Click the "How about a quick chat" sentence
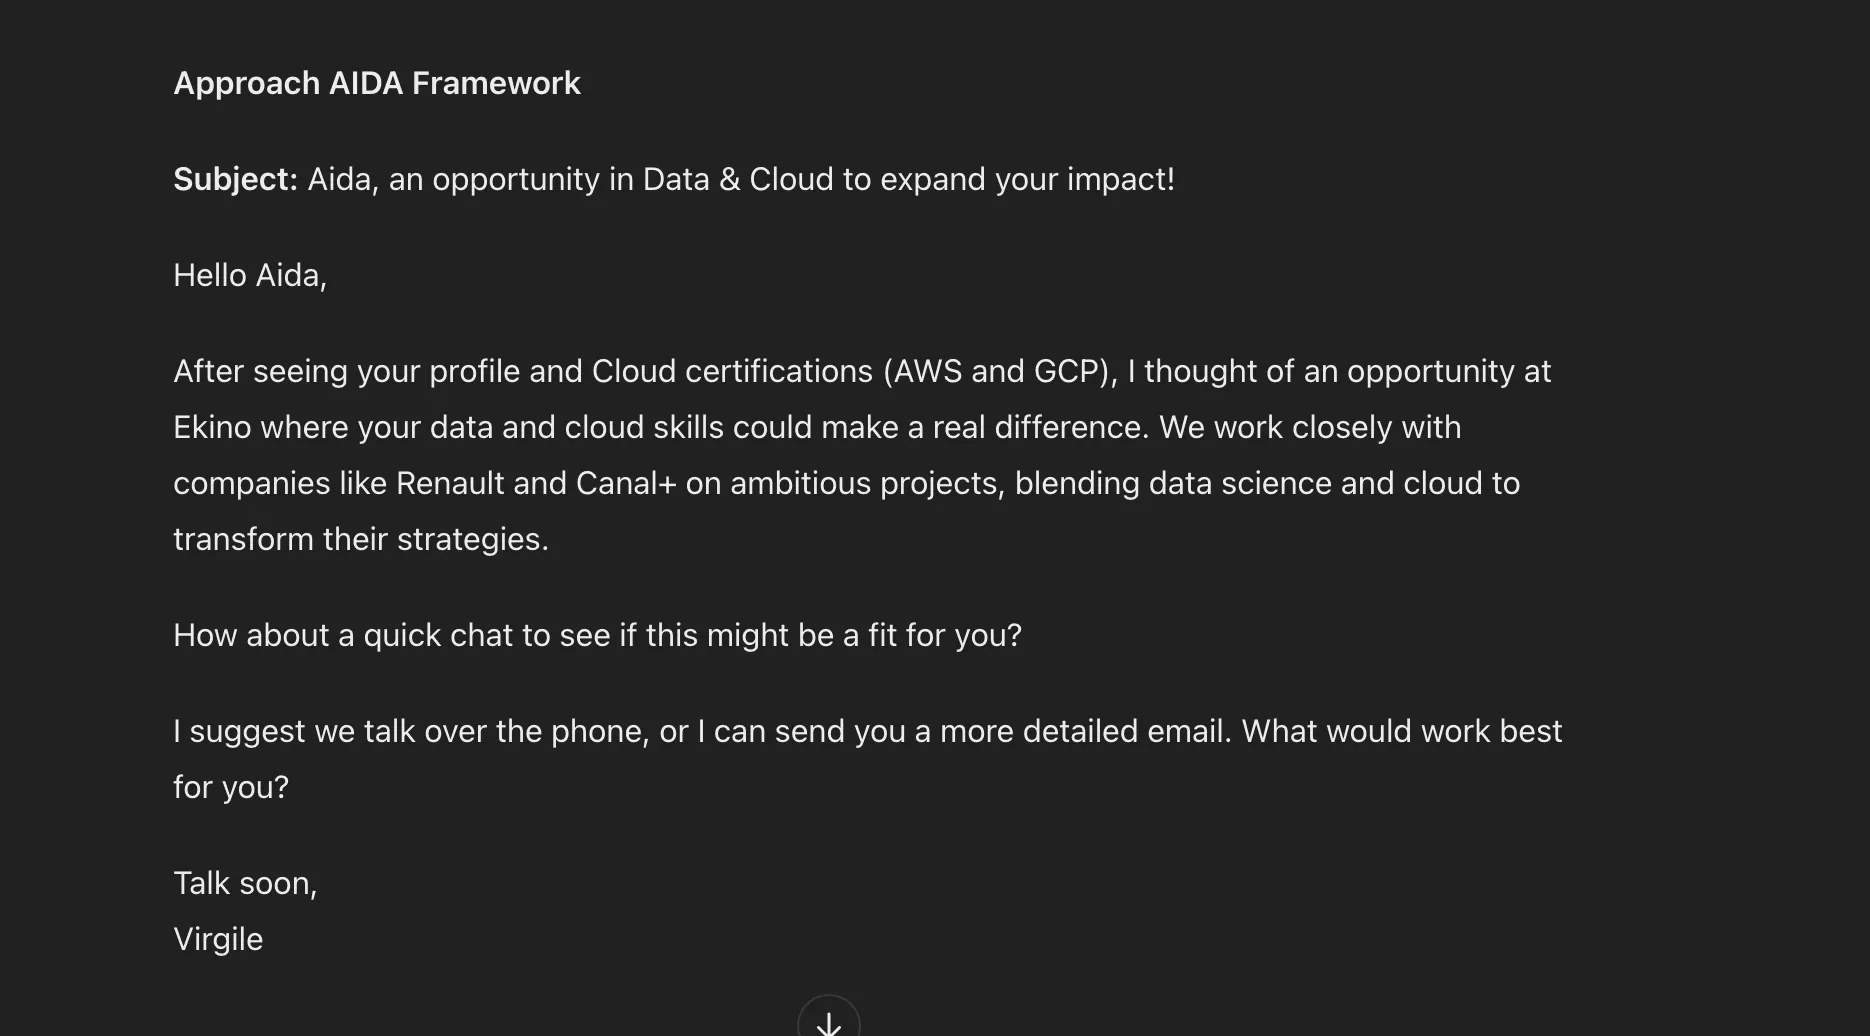The width and height of the screenshot is (1870, 1036). point(597,635)
